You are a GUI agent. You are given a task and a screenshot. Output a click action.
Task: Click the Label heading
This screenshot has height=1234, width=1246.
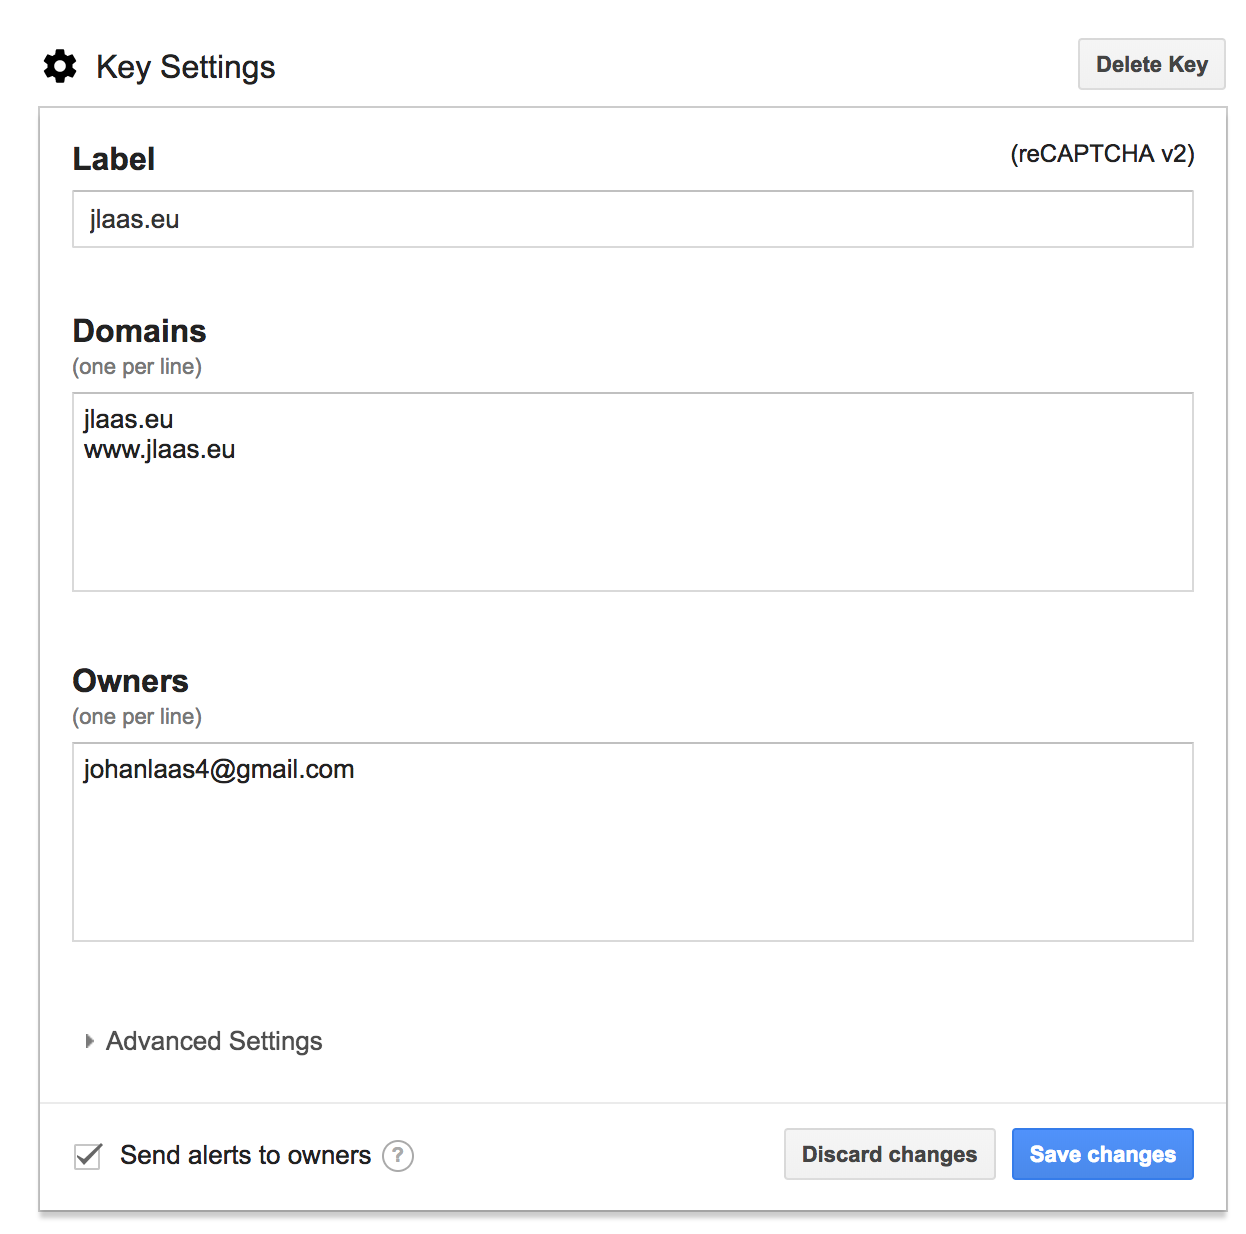pos(114,159)
